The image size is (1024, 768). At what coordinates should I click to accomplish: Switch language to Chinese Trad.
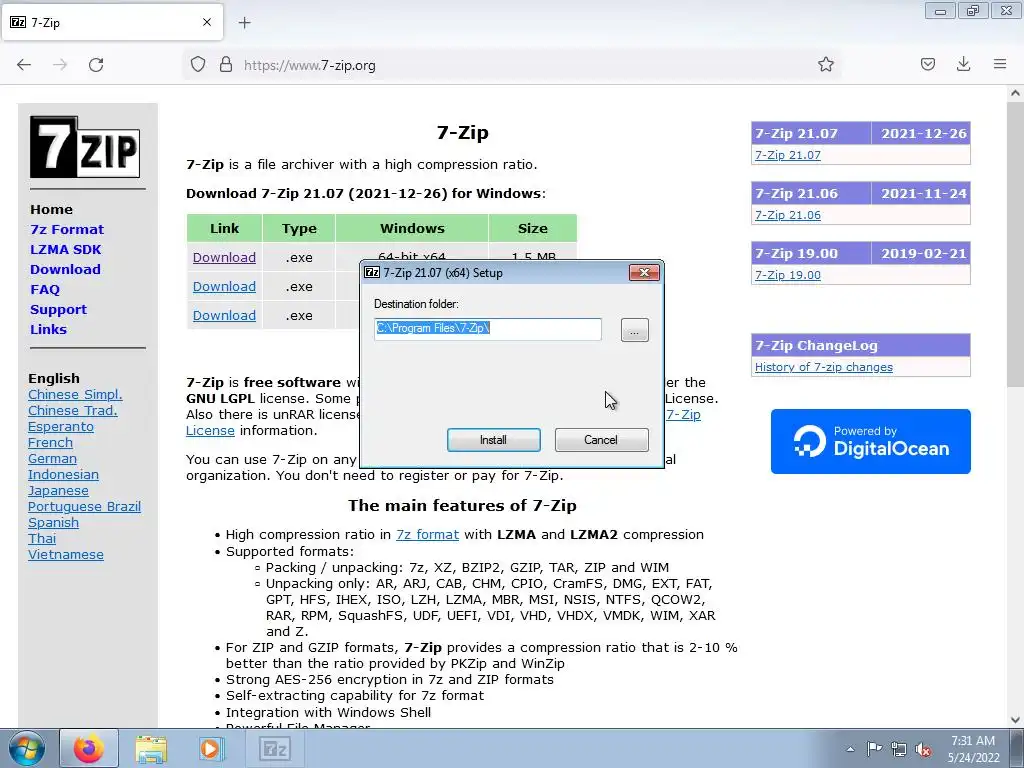point(72,411)
